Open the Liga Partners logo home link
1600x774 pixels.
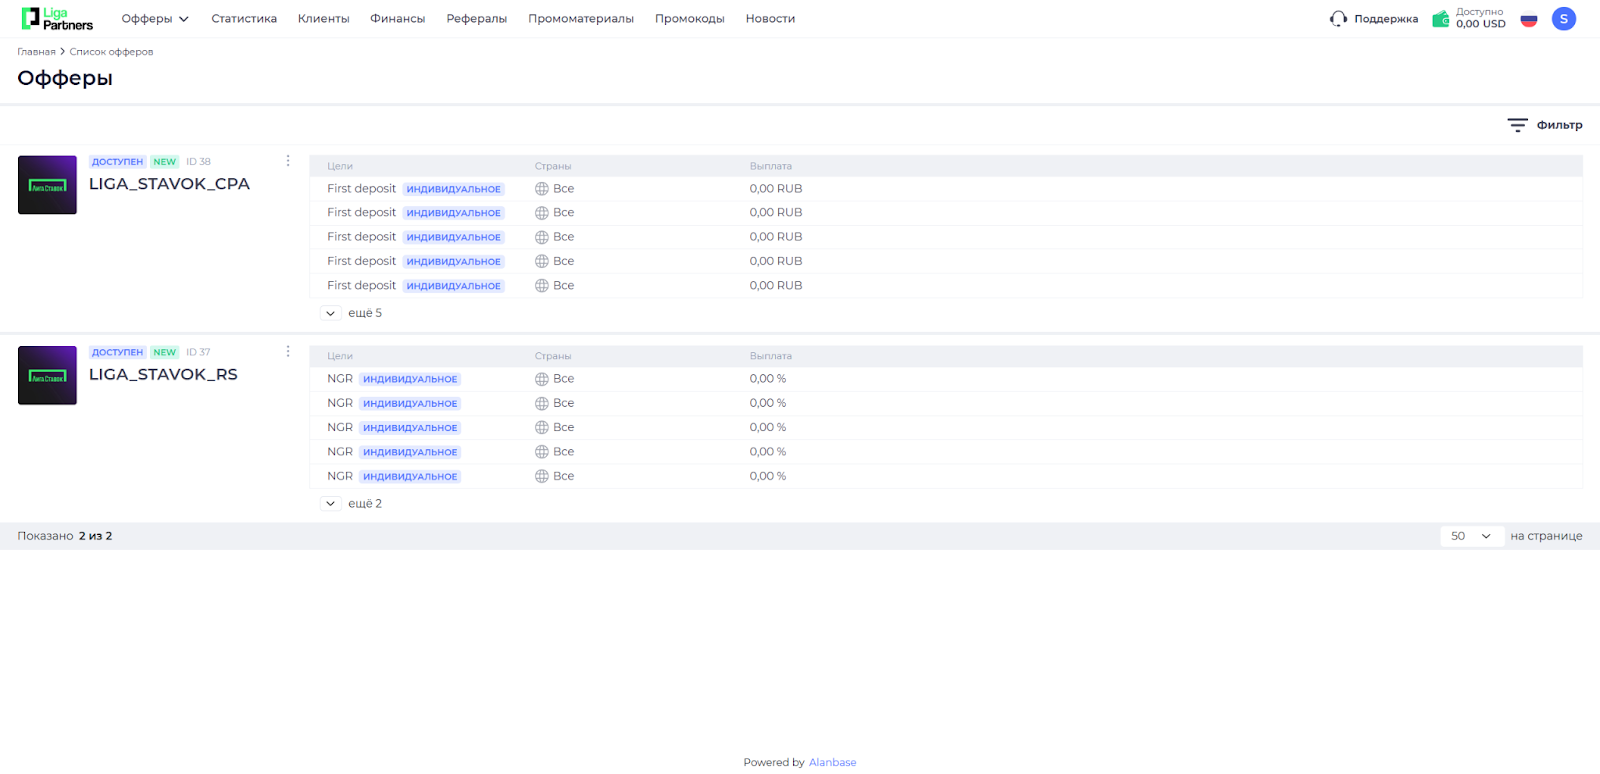pos(57,18)
